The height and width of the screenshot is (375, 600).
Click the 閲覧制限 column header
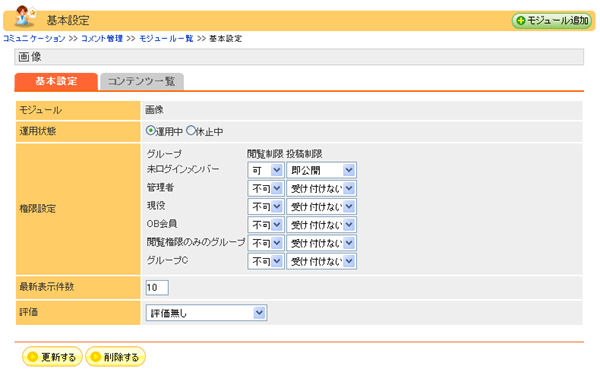265,154
